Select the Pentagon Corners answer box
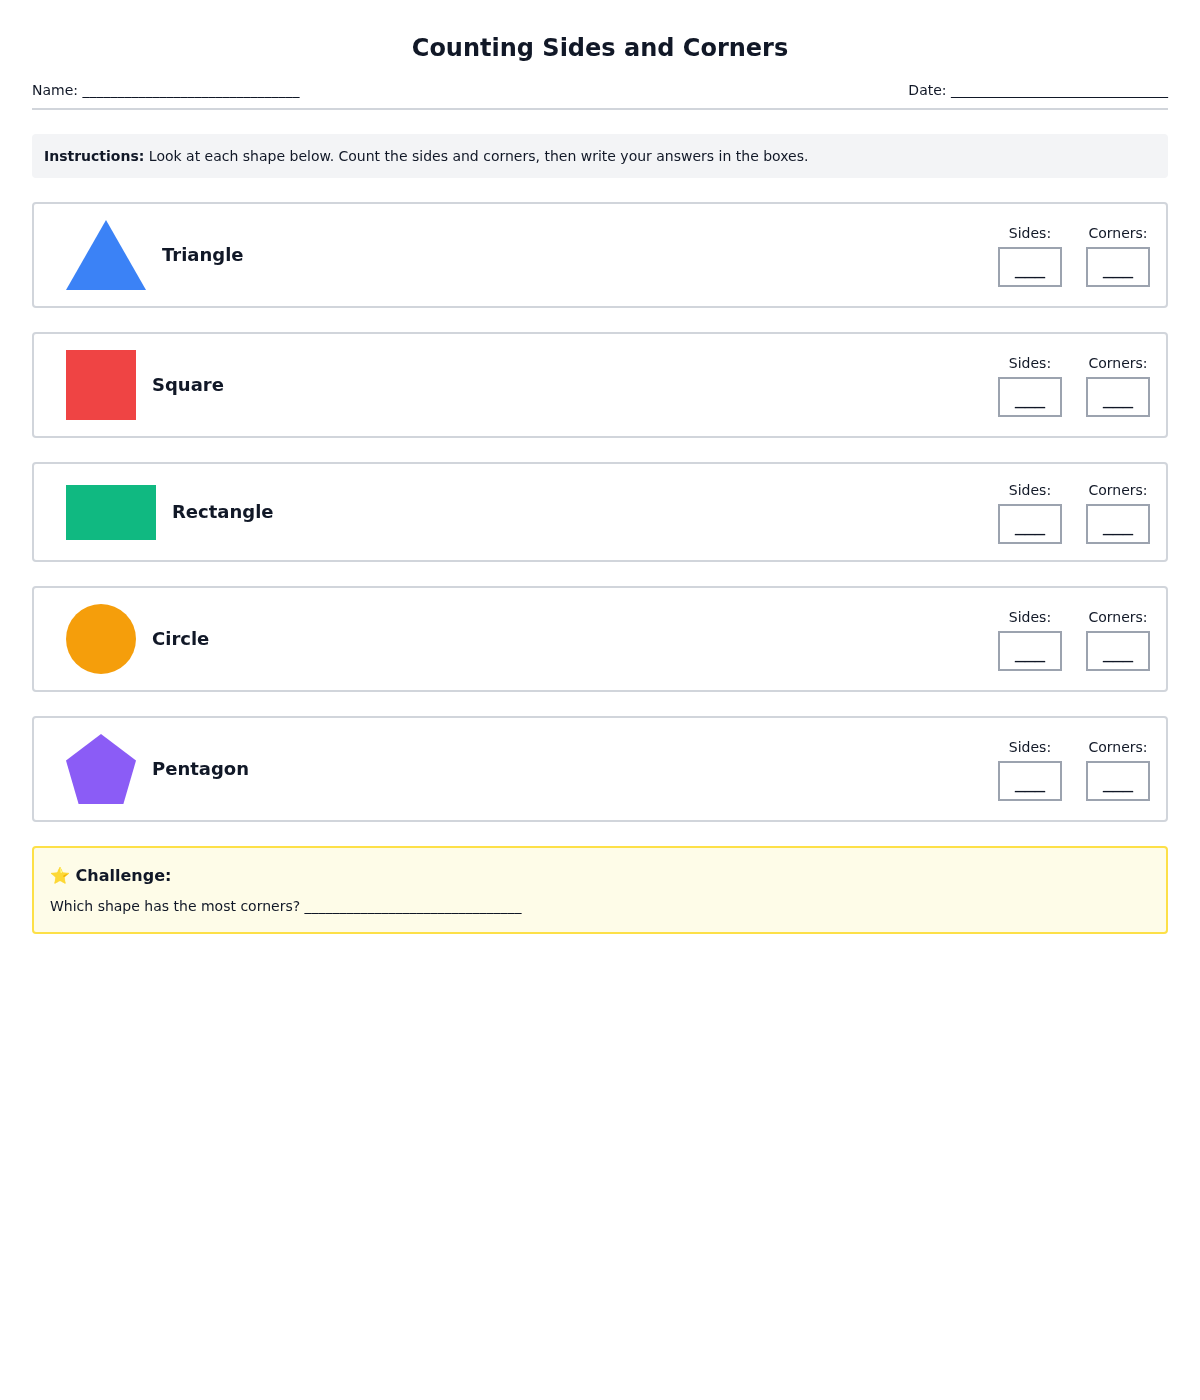This screenshot has height=1400, width=1200. pos(1117,781)
